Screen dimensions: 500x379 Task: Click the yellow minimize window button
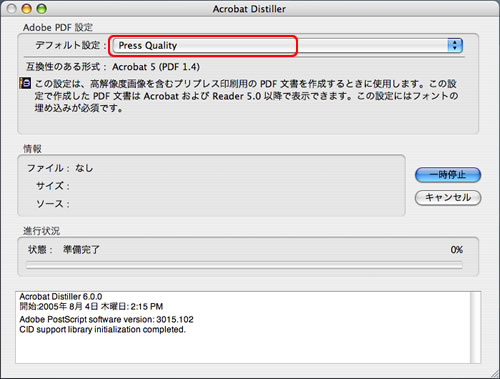click(x=27, y=9)
